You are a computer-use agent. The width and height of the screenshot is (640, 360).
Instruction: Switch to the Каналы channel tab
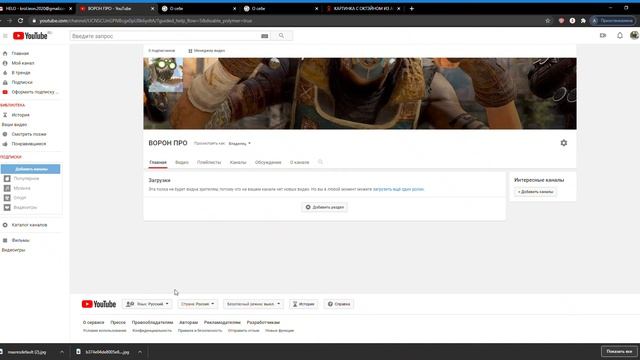click(x=238, y=162)
